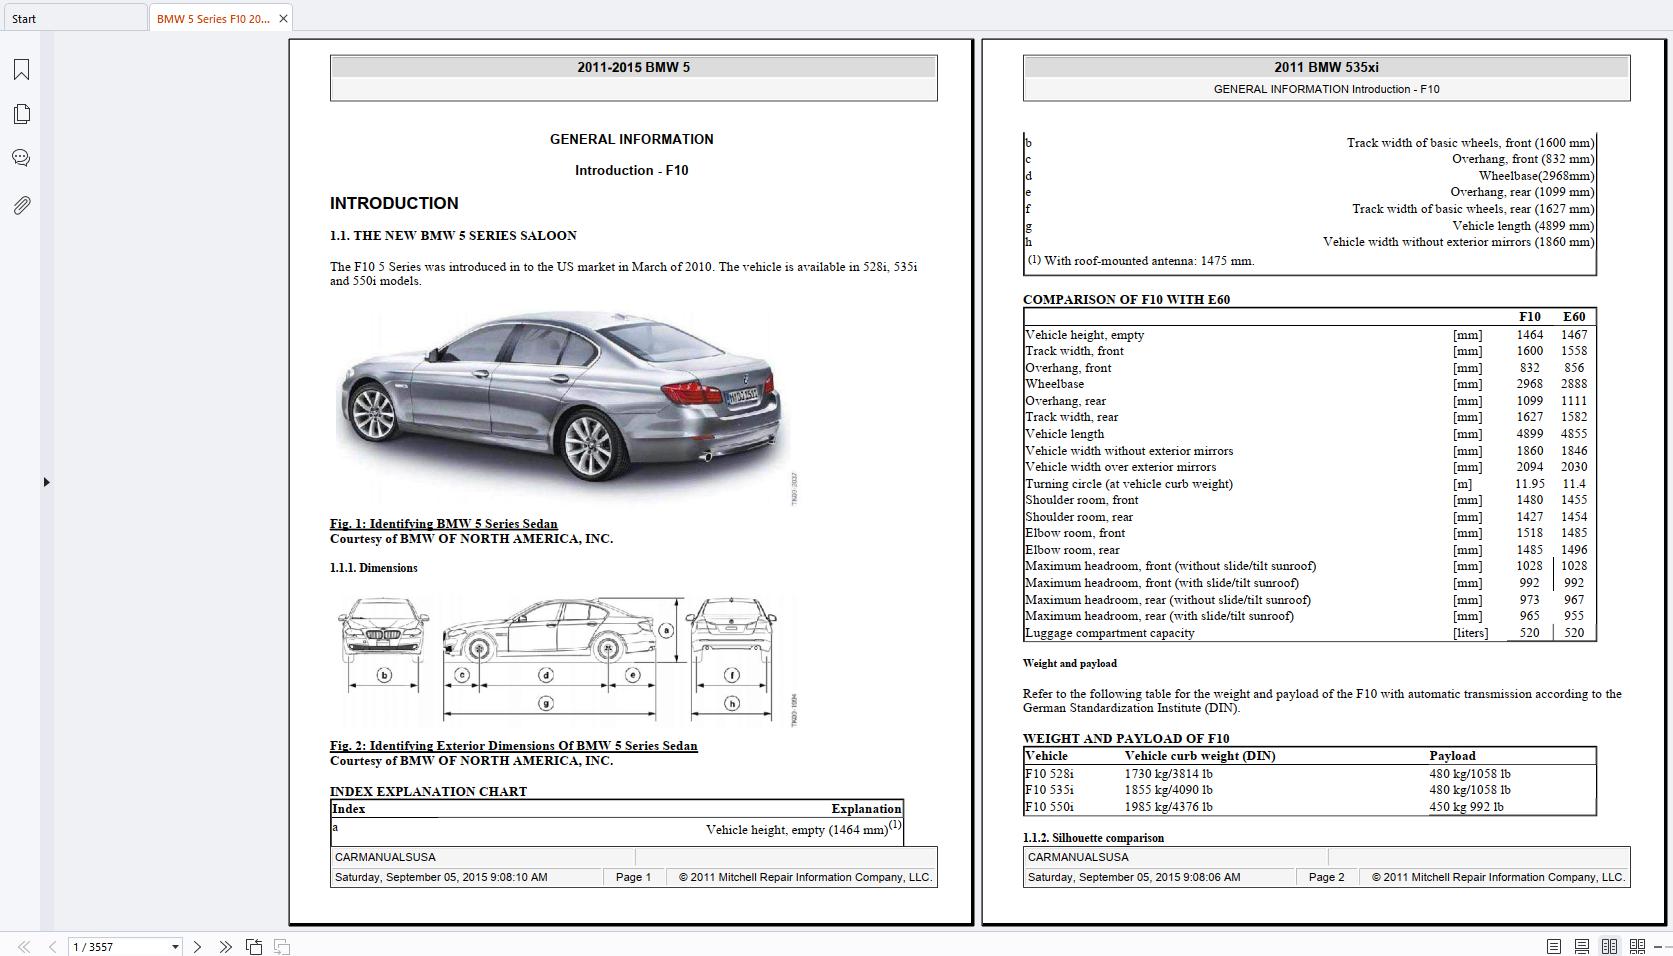The image size is (1673, 956).
Task: Toggle continuous scrolling page layout
Action: (x=1582, y=946)
